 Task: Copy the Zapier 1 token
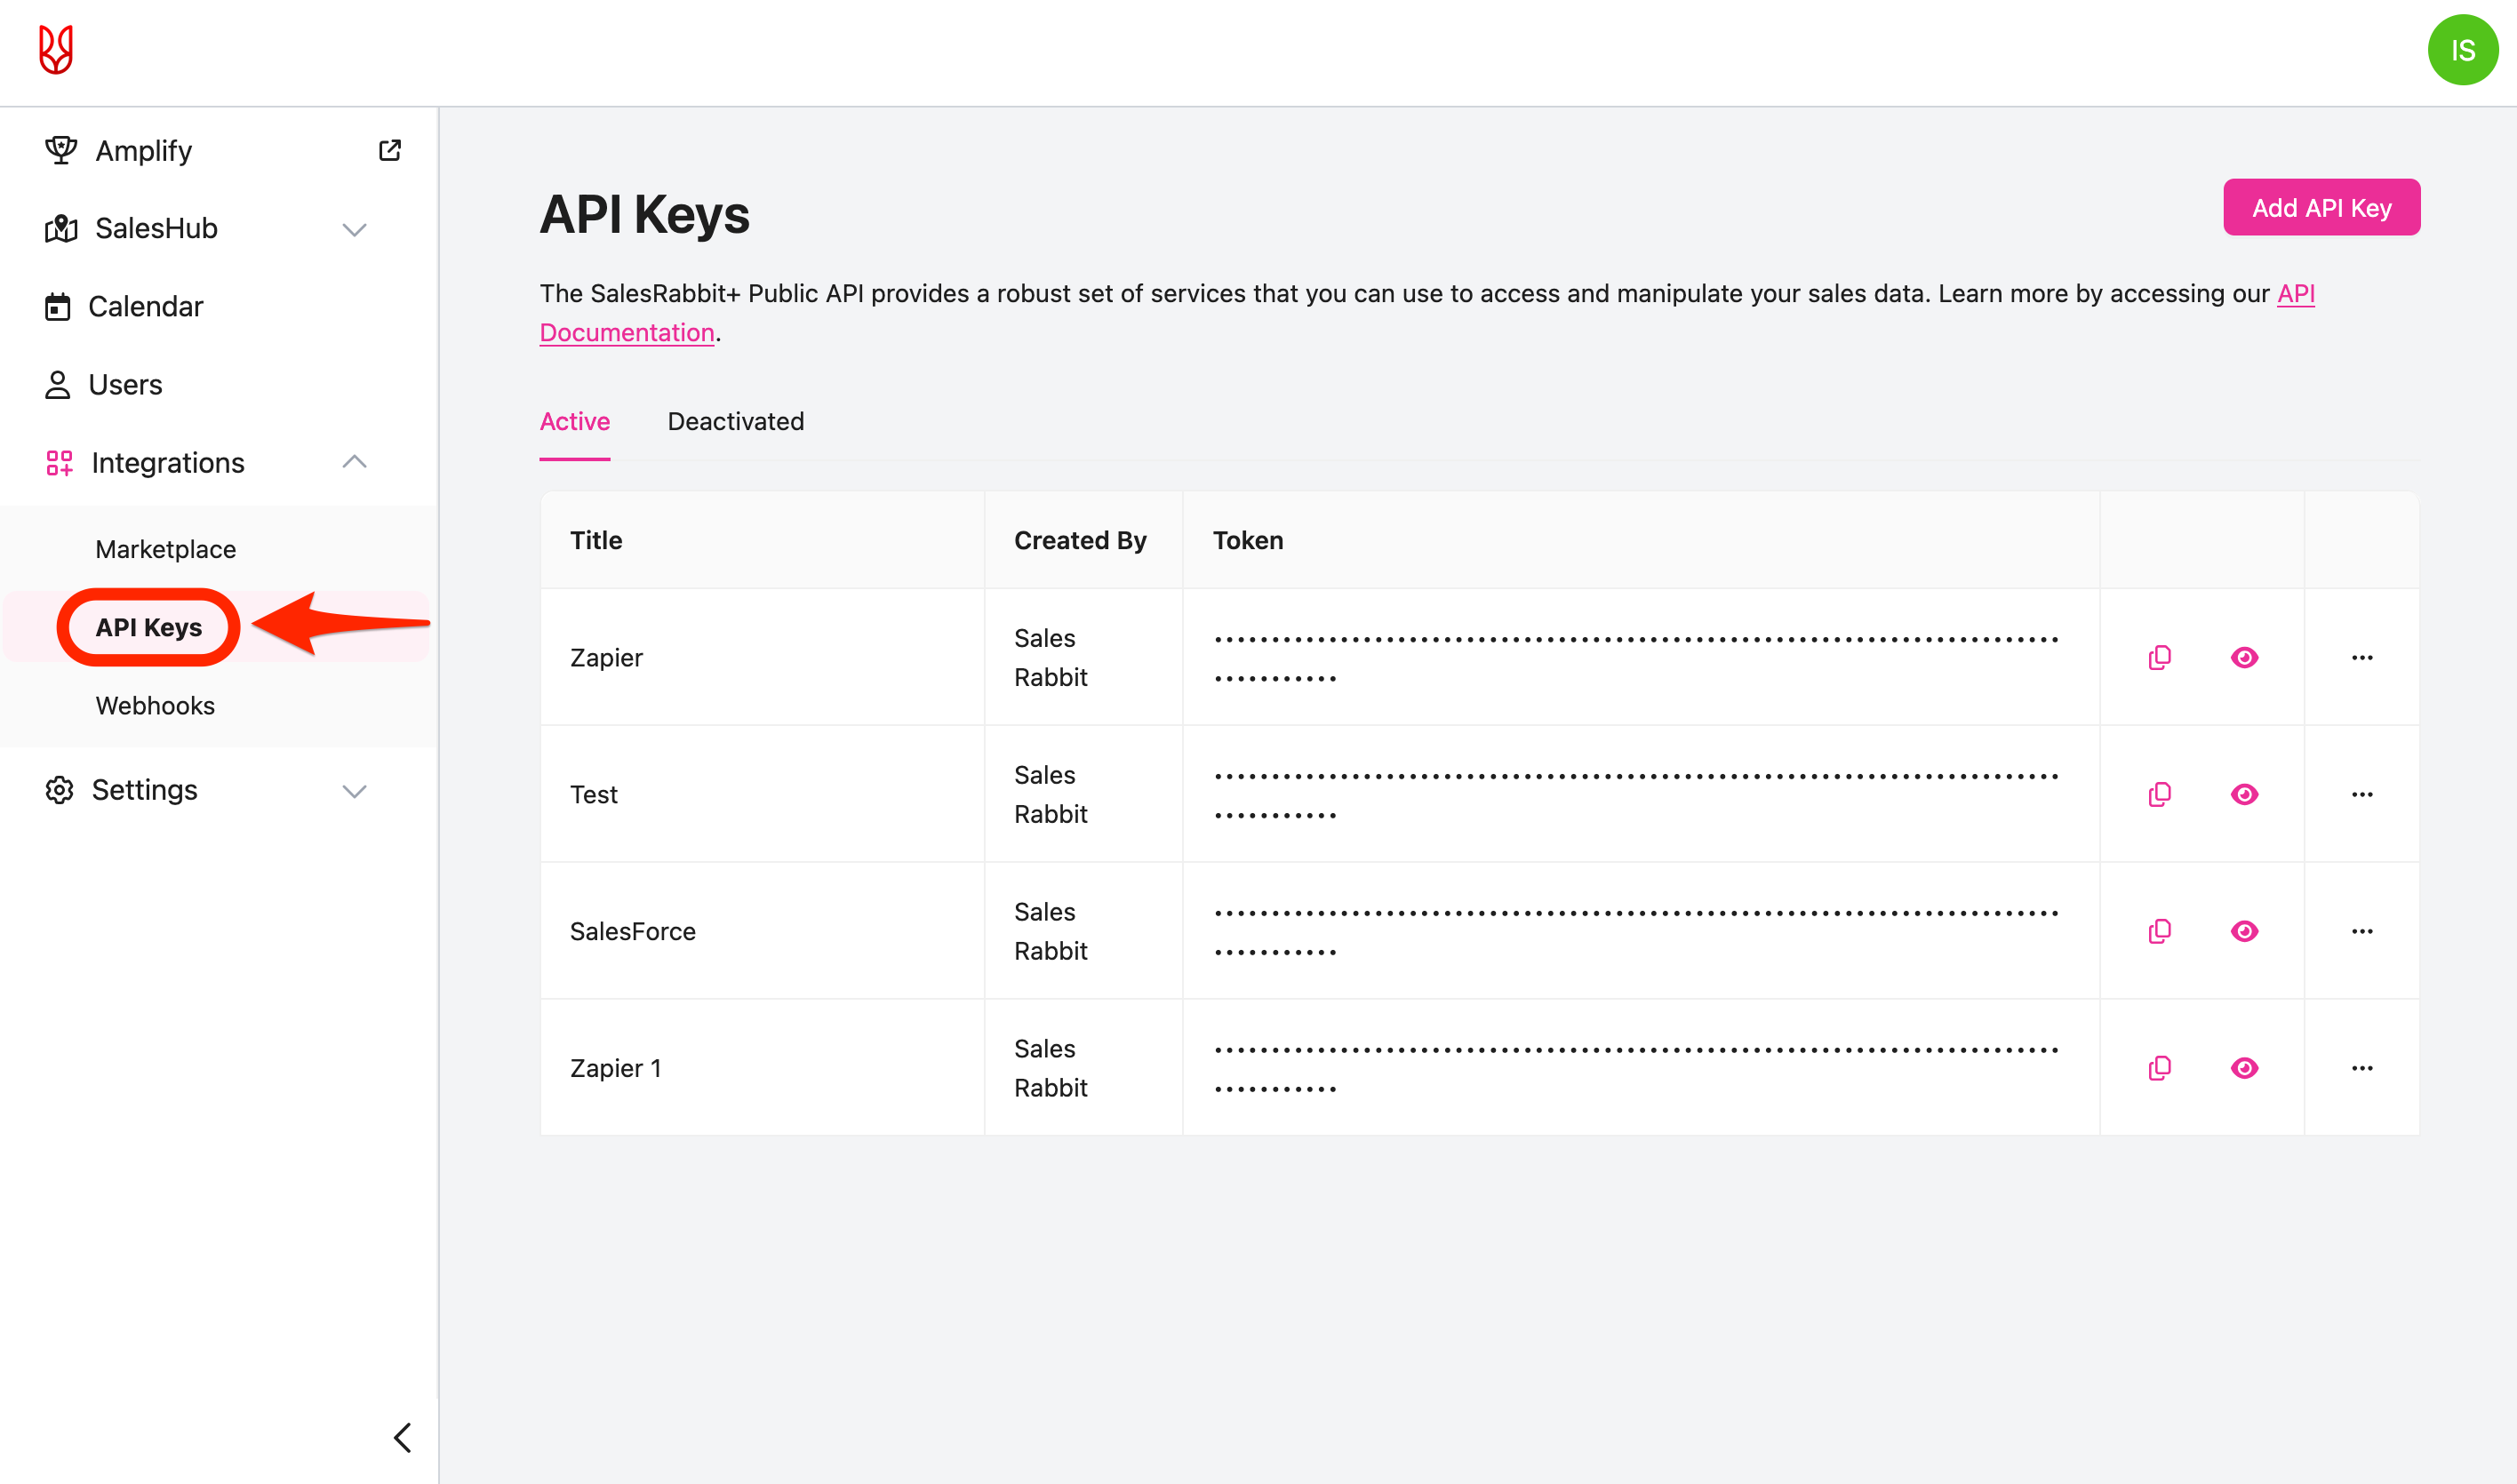(x=2159, y=1068)
